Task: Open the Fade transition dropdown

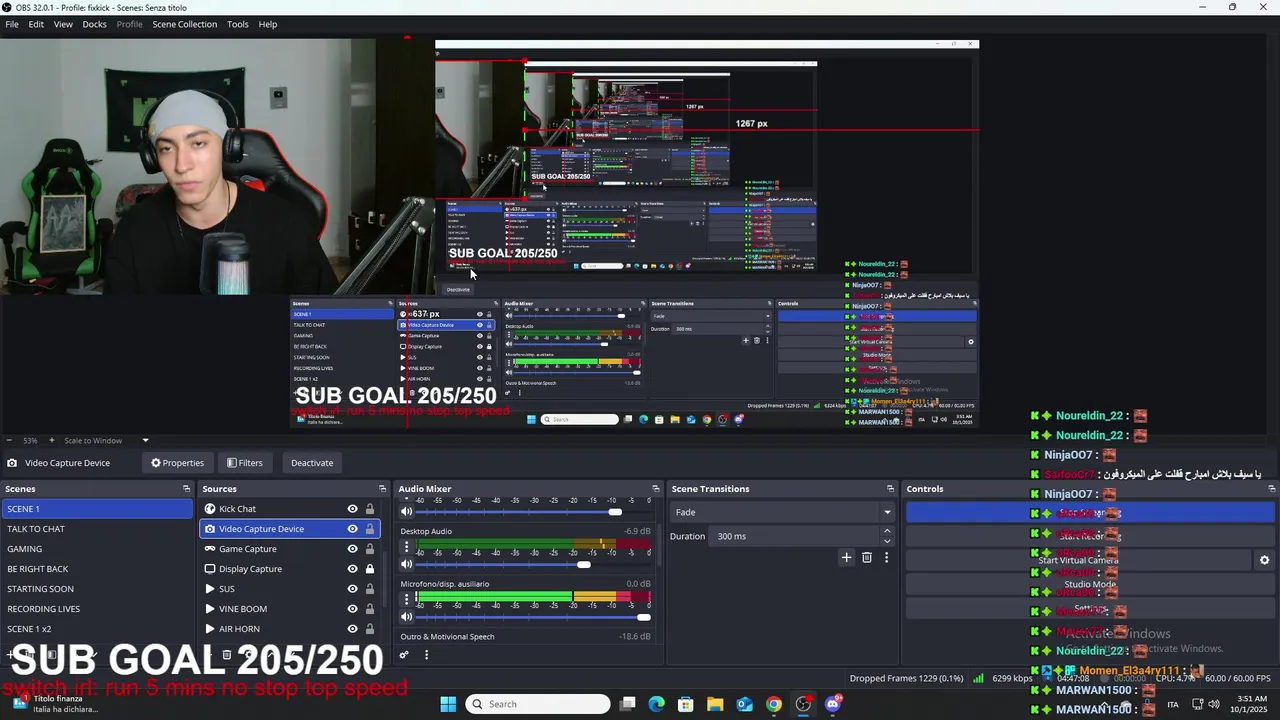Action: [782, 512]
